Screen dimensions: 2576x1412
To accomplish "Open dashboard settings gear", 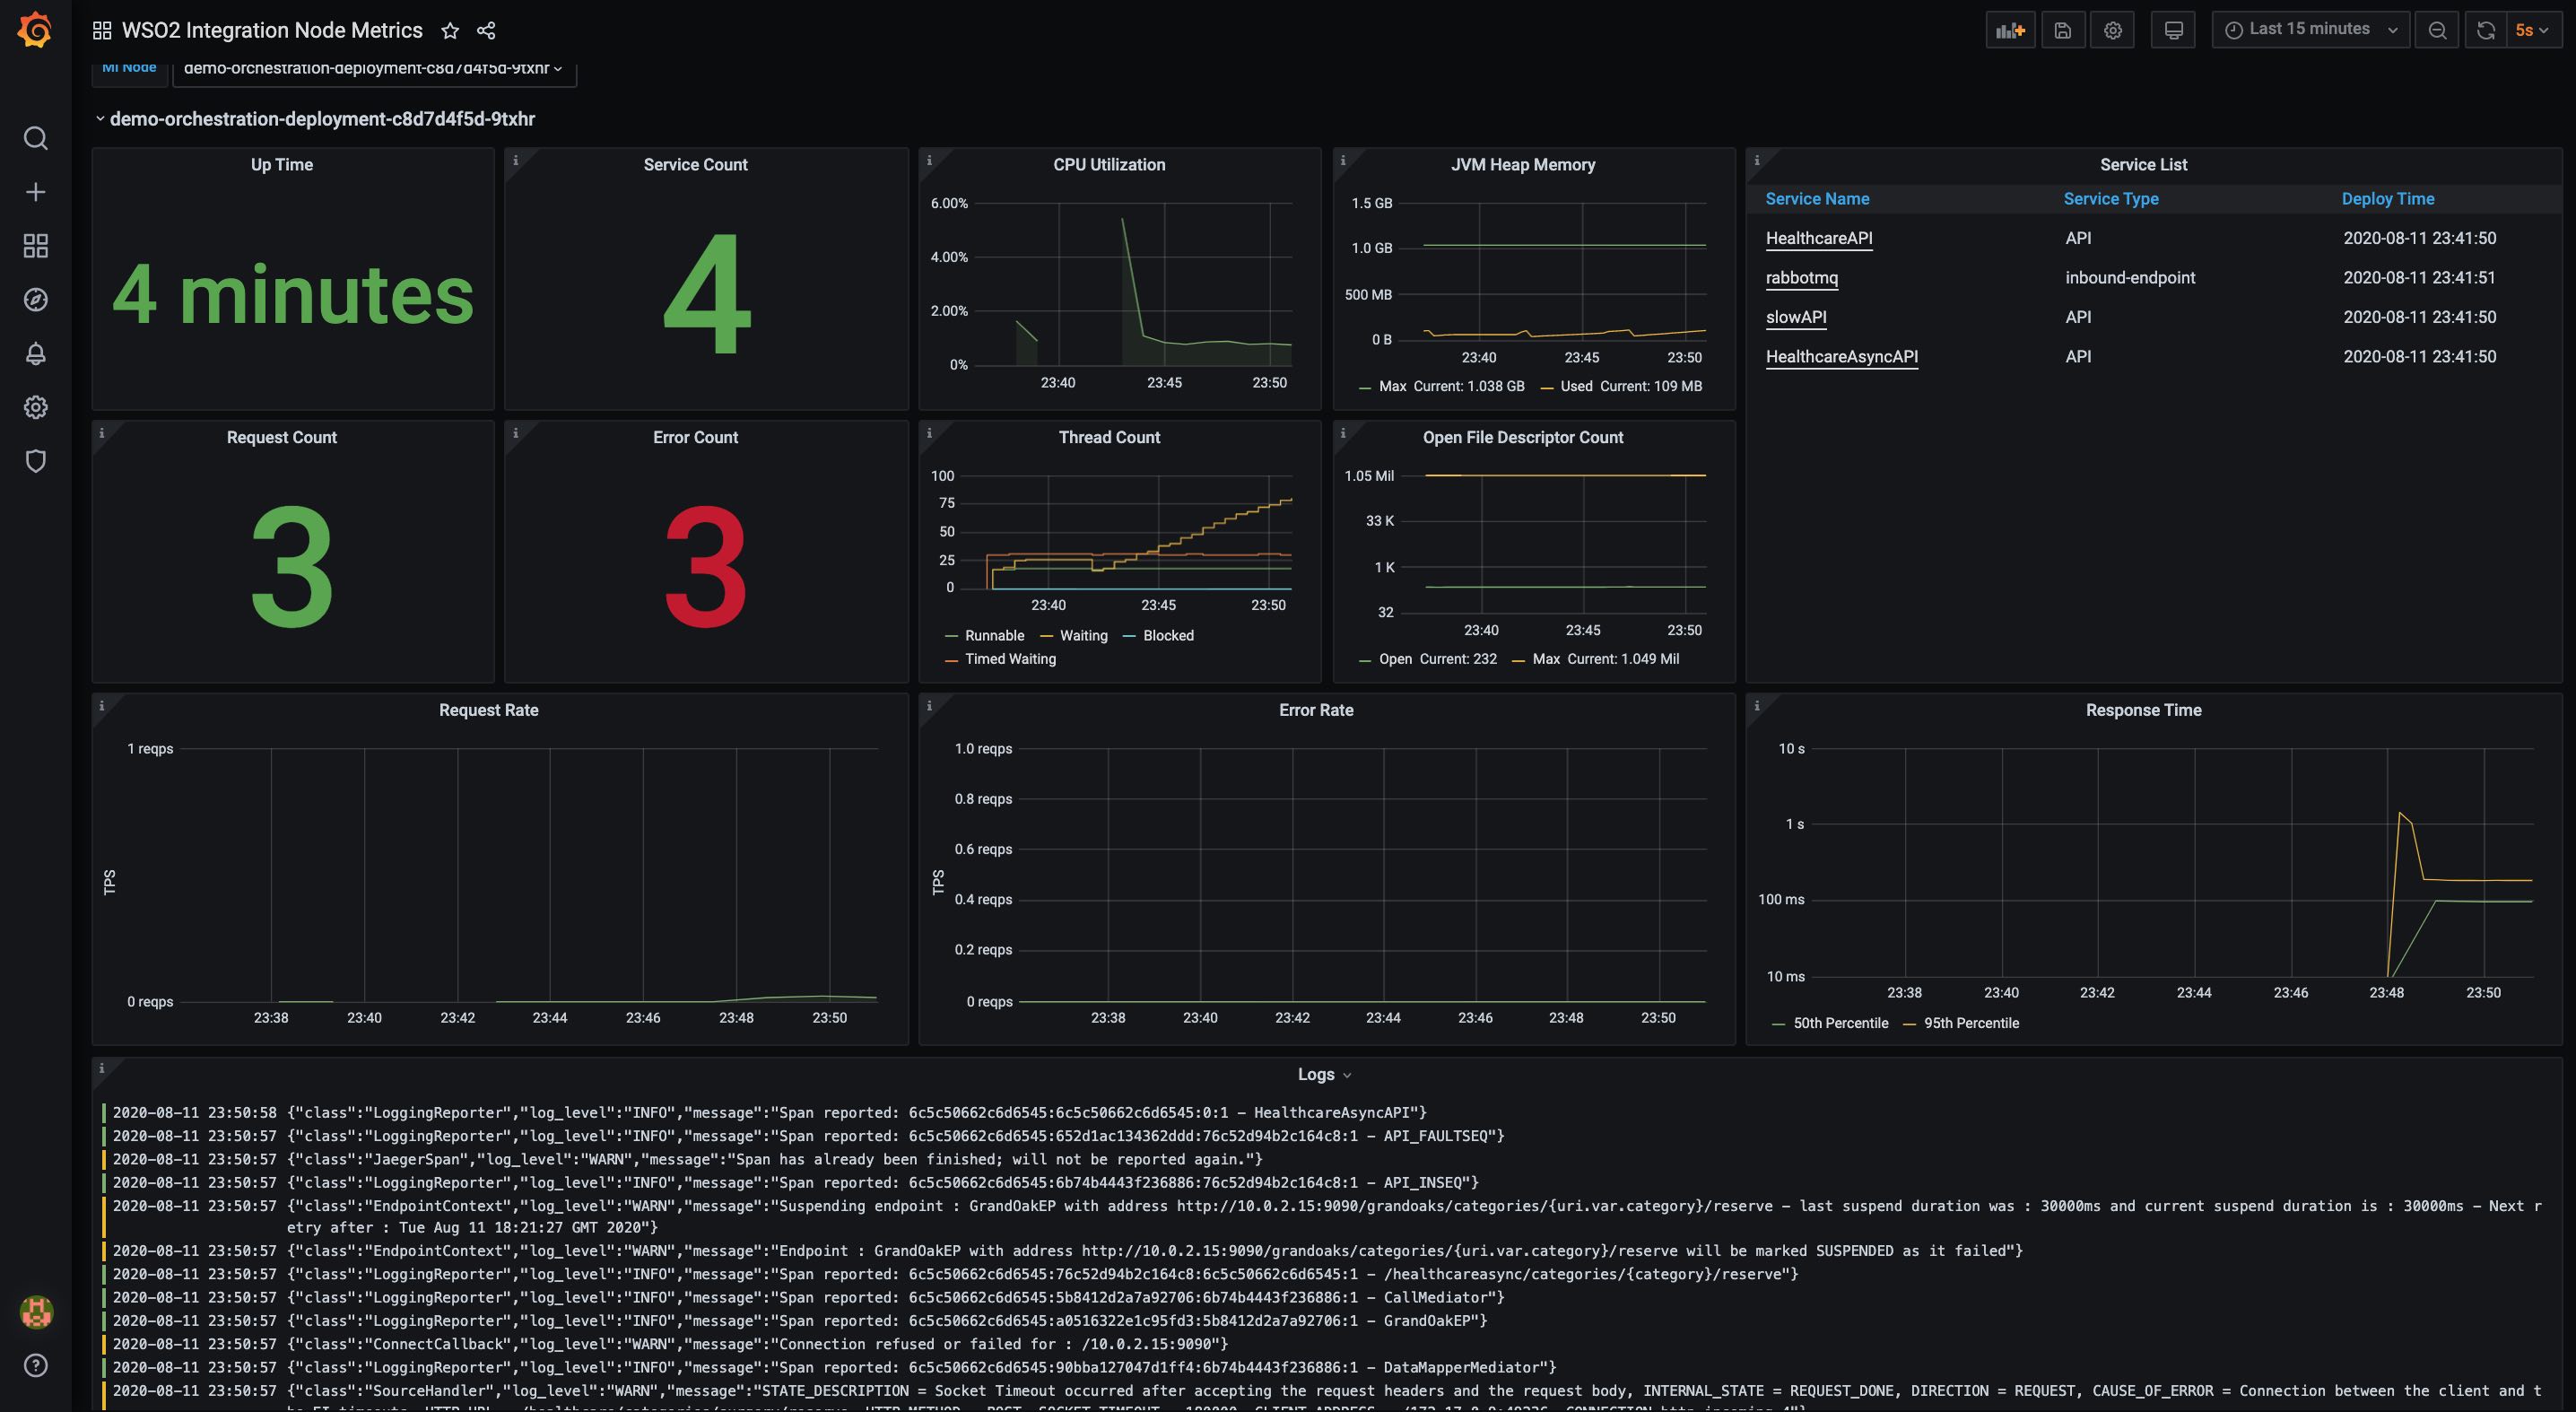I will [x=2112, y=30].
